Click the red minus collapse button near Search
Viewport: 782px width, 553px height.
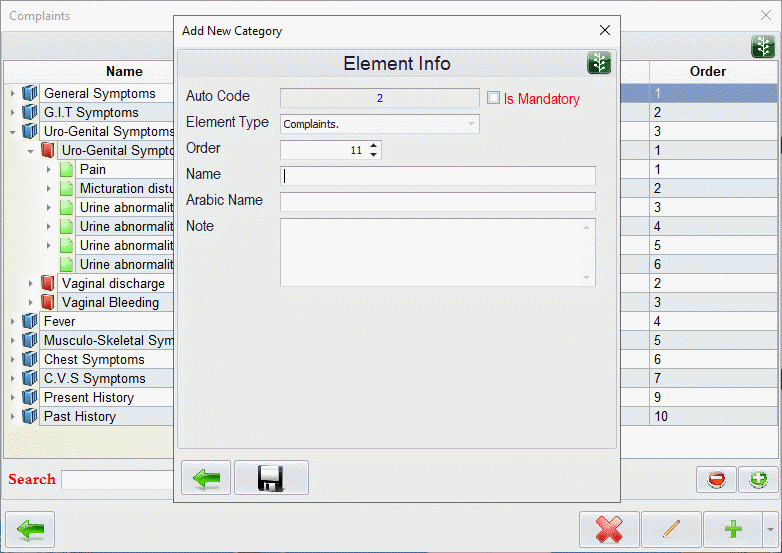click(716, 479)
